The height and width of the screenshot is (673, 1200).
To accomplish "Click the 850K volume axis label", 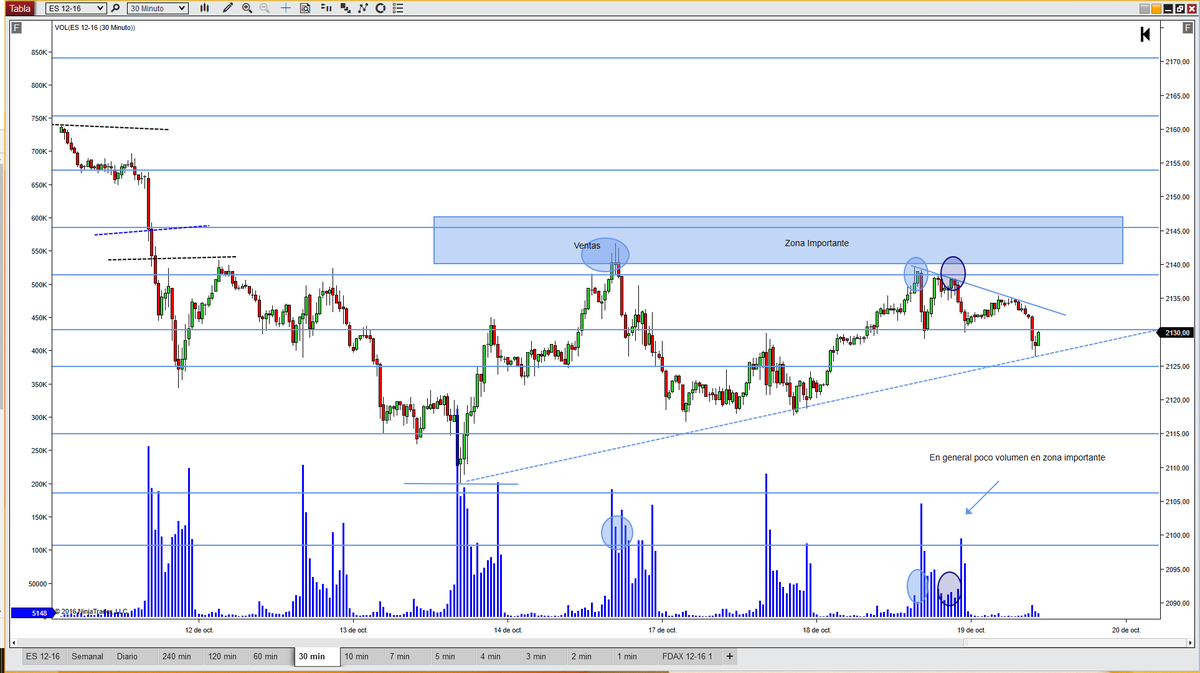I will click(40, 52).
